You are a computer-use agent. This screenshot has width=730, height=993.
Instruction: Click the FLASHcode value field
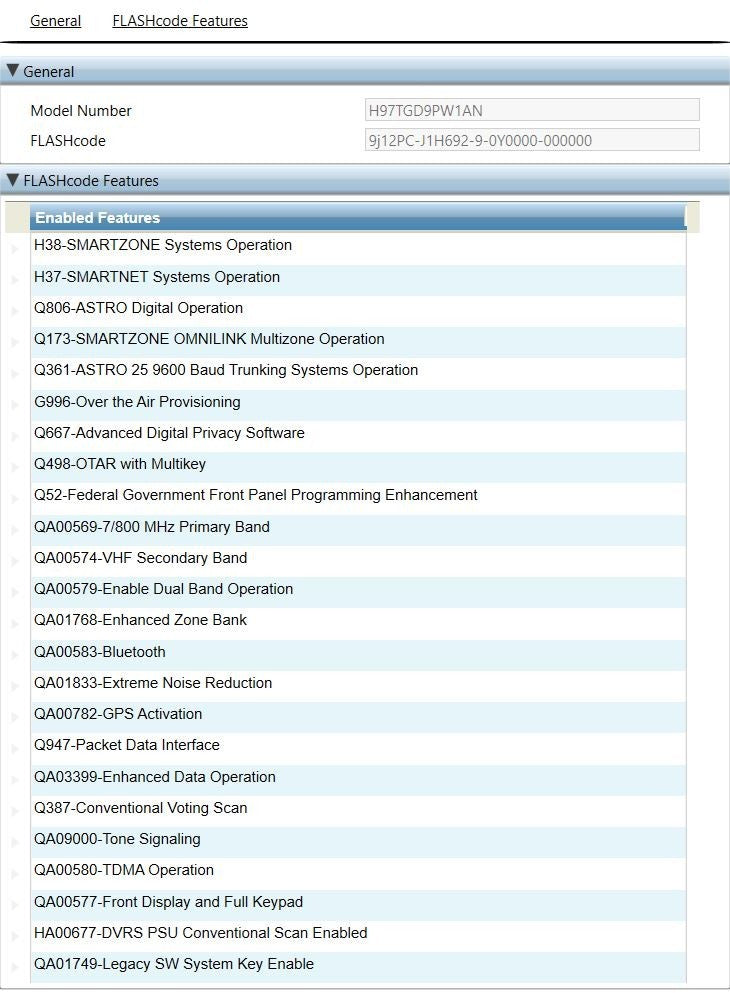click(532, 140)
